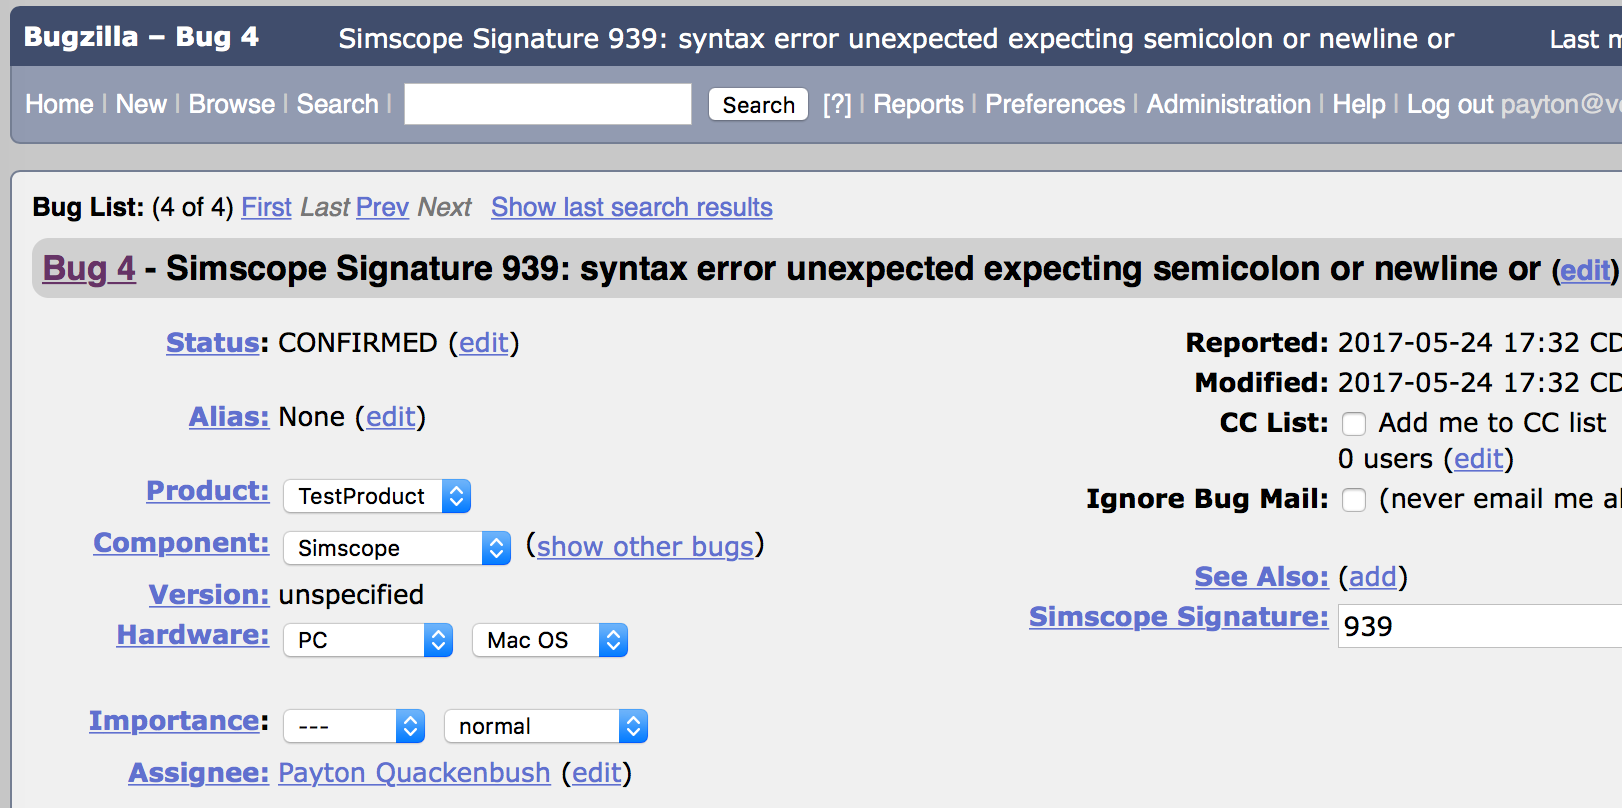Click the Payton Quackenbush assignee link

(414, 773)
